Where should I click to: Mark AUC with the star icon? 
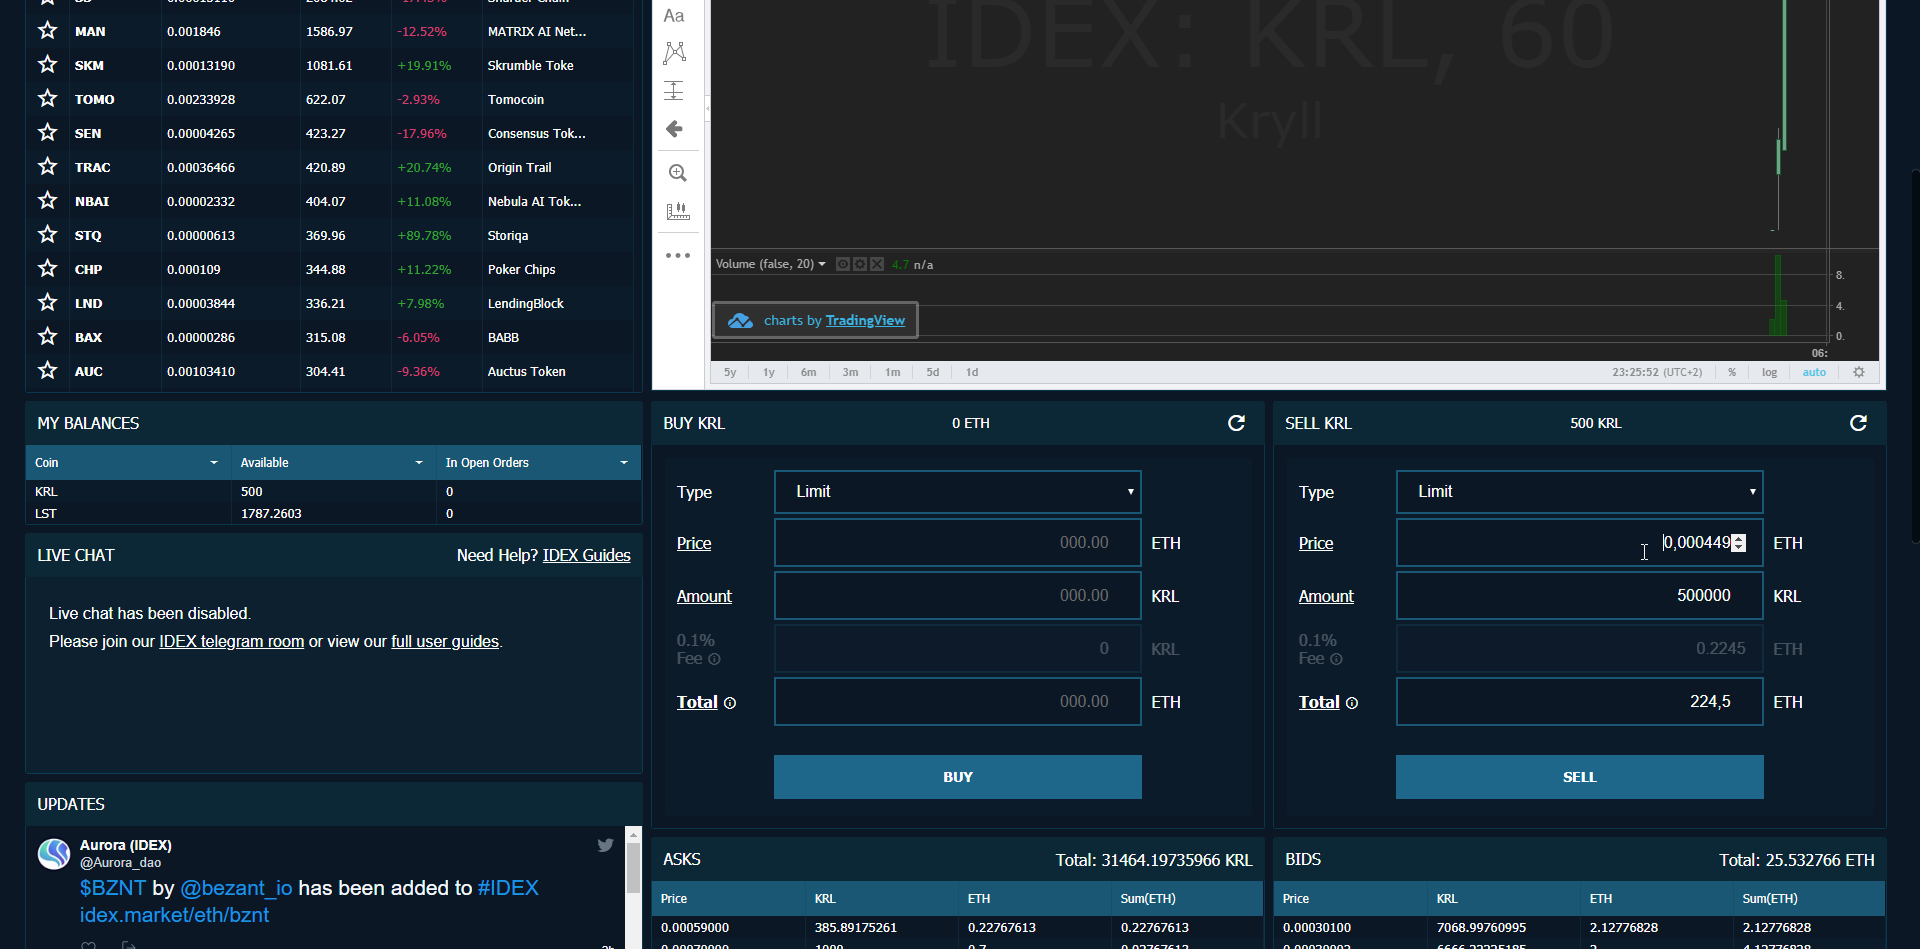tap(47, 371)
